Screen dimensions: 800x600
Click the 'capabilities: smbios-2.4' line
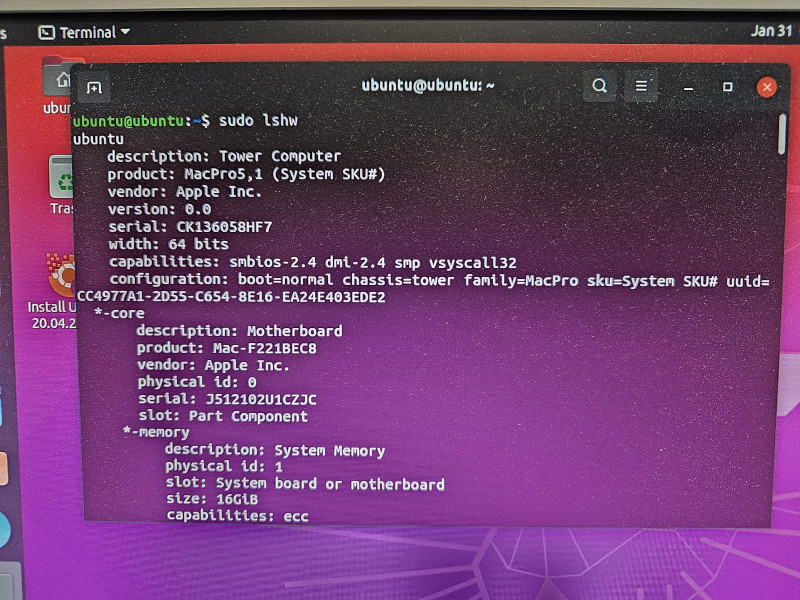pyautogui.click(x=312, y=262)
